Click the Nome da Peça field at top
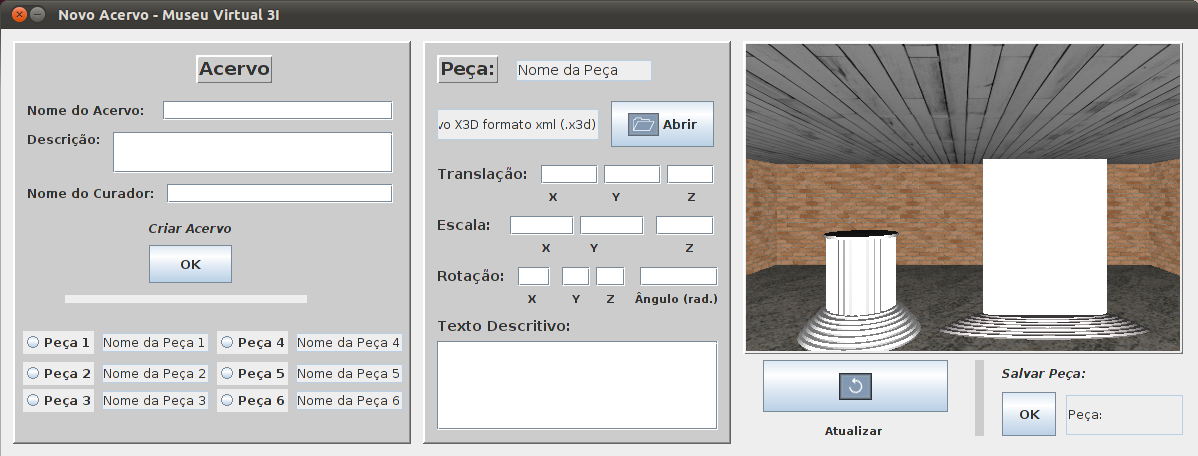The width and height of the screenshot is (1198, 456). click(x=584, y=70)
